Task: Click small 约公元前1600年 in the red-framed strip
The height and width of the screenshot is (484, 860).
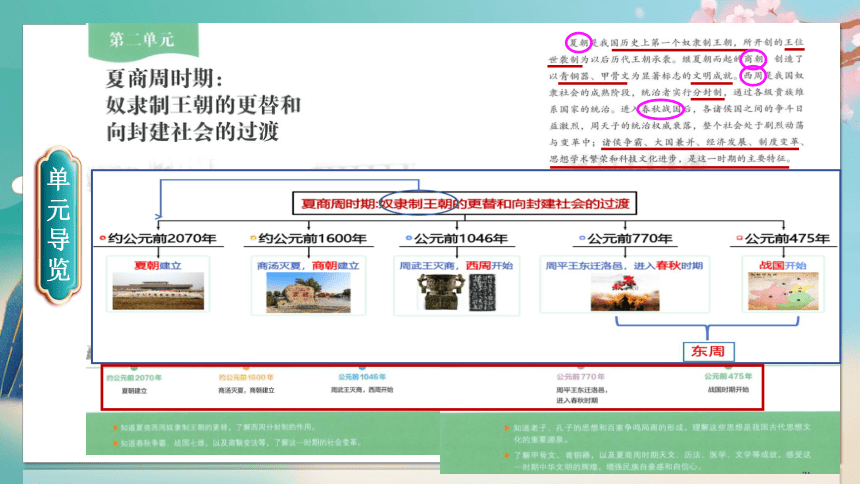Action: [246, 377]
